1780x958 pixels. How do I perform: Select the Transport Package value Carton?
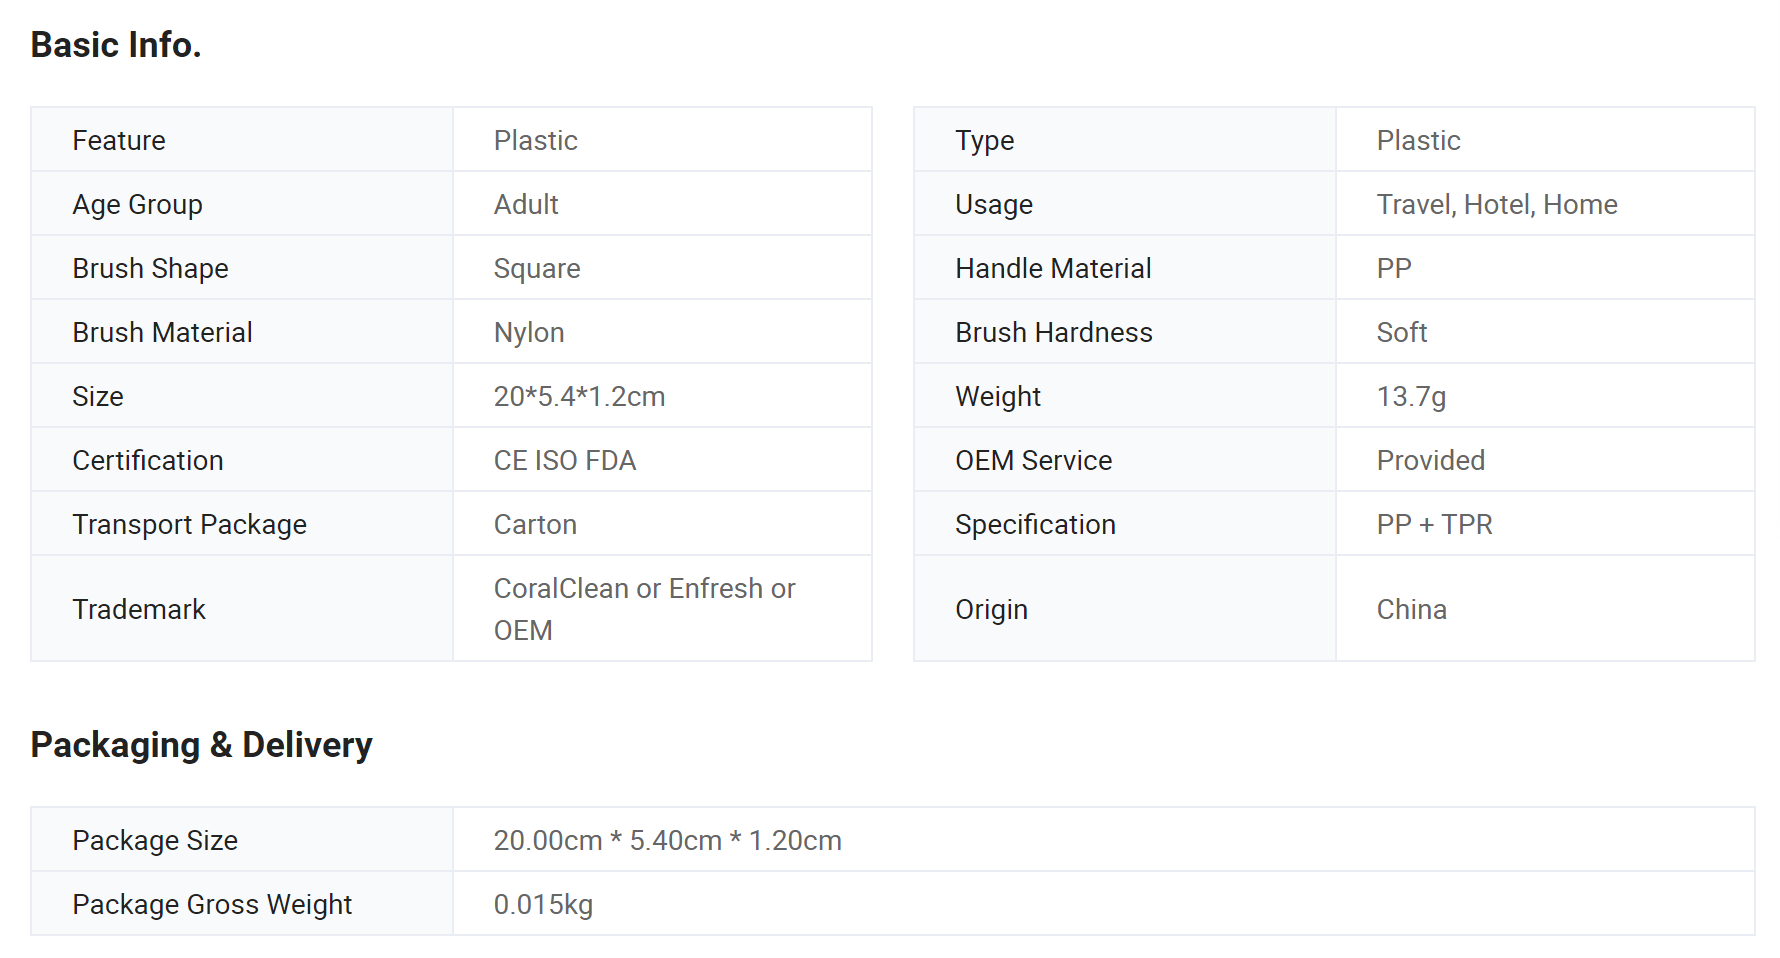point(535,525)
